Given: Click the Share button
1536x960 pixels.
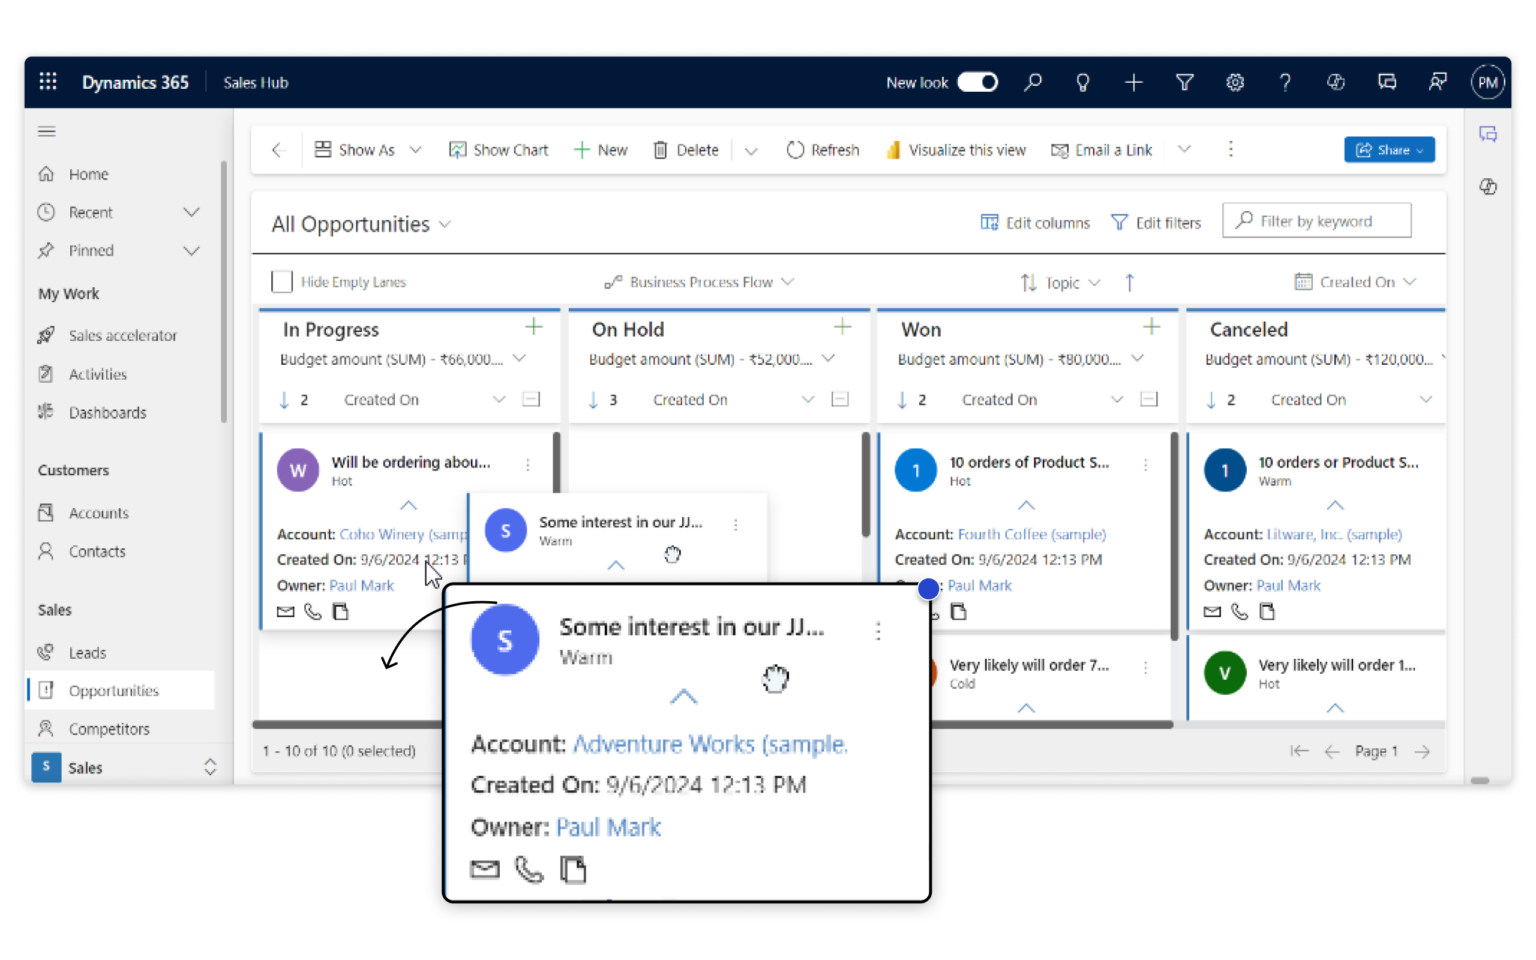Looking at the screenshot, I should click(1389, 150).
